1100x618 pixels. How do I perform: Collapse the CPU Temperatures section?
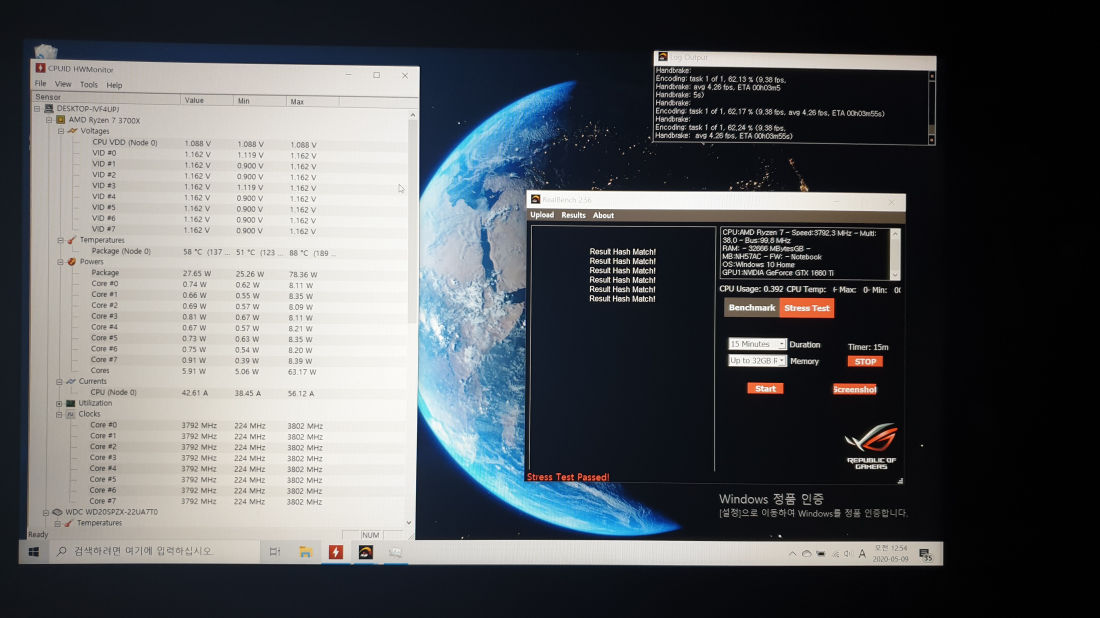(x=60, y=240)
